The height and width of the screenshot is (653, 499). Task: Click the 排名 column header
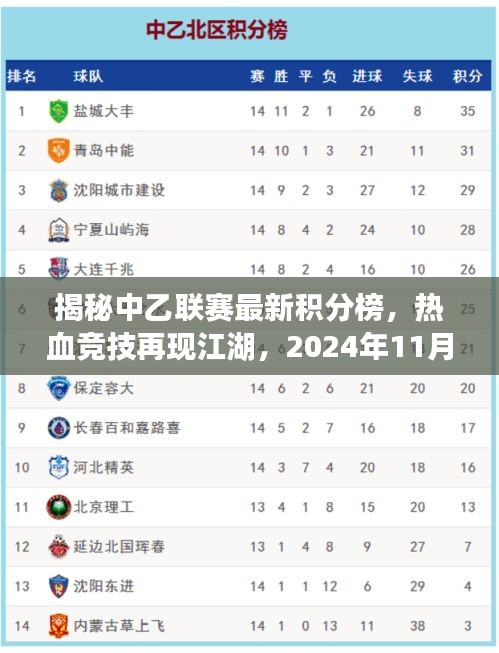(22, 76)
